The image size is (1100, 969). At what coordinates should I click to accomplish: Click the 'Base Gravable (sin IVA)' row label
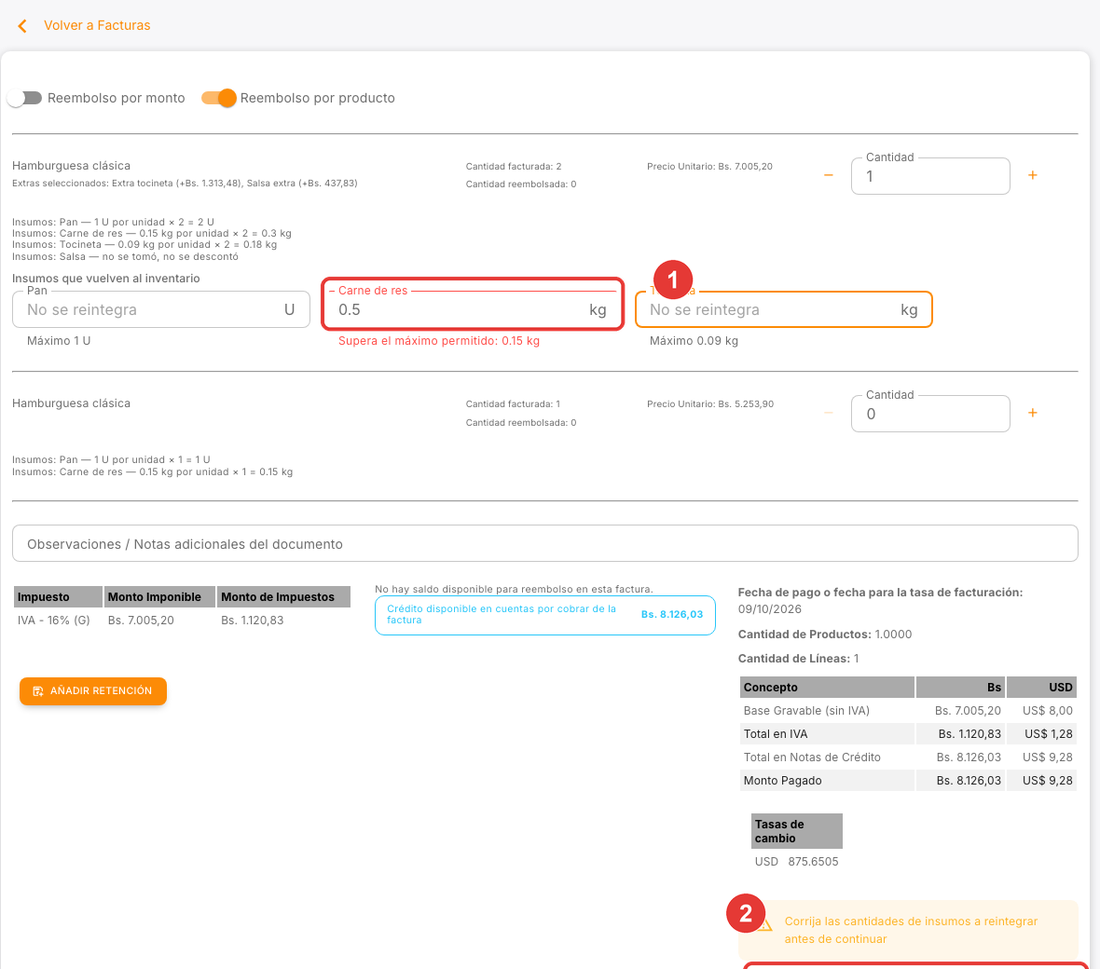coord(806,711)
